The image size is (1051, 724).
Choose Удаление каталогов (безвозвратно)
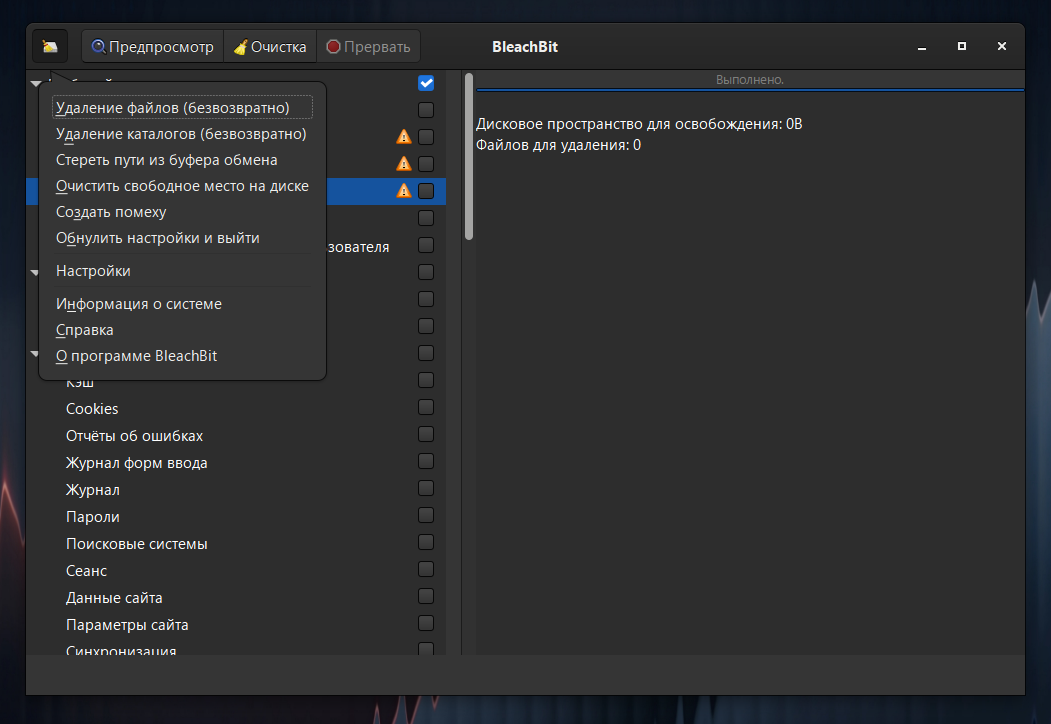(182, 134)
